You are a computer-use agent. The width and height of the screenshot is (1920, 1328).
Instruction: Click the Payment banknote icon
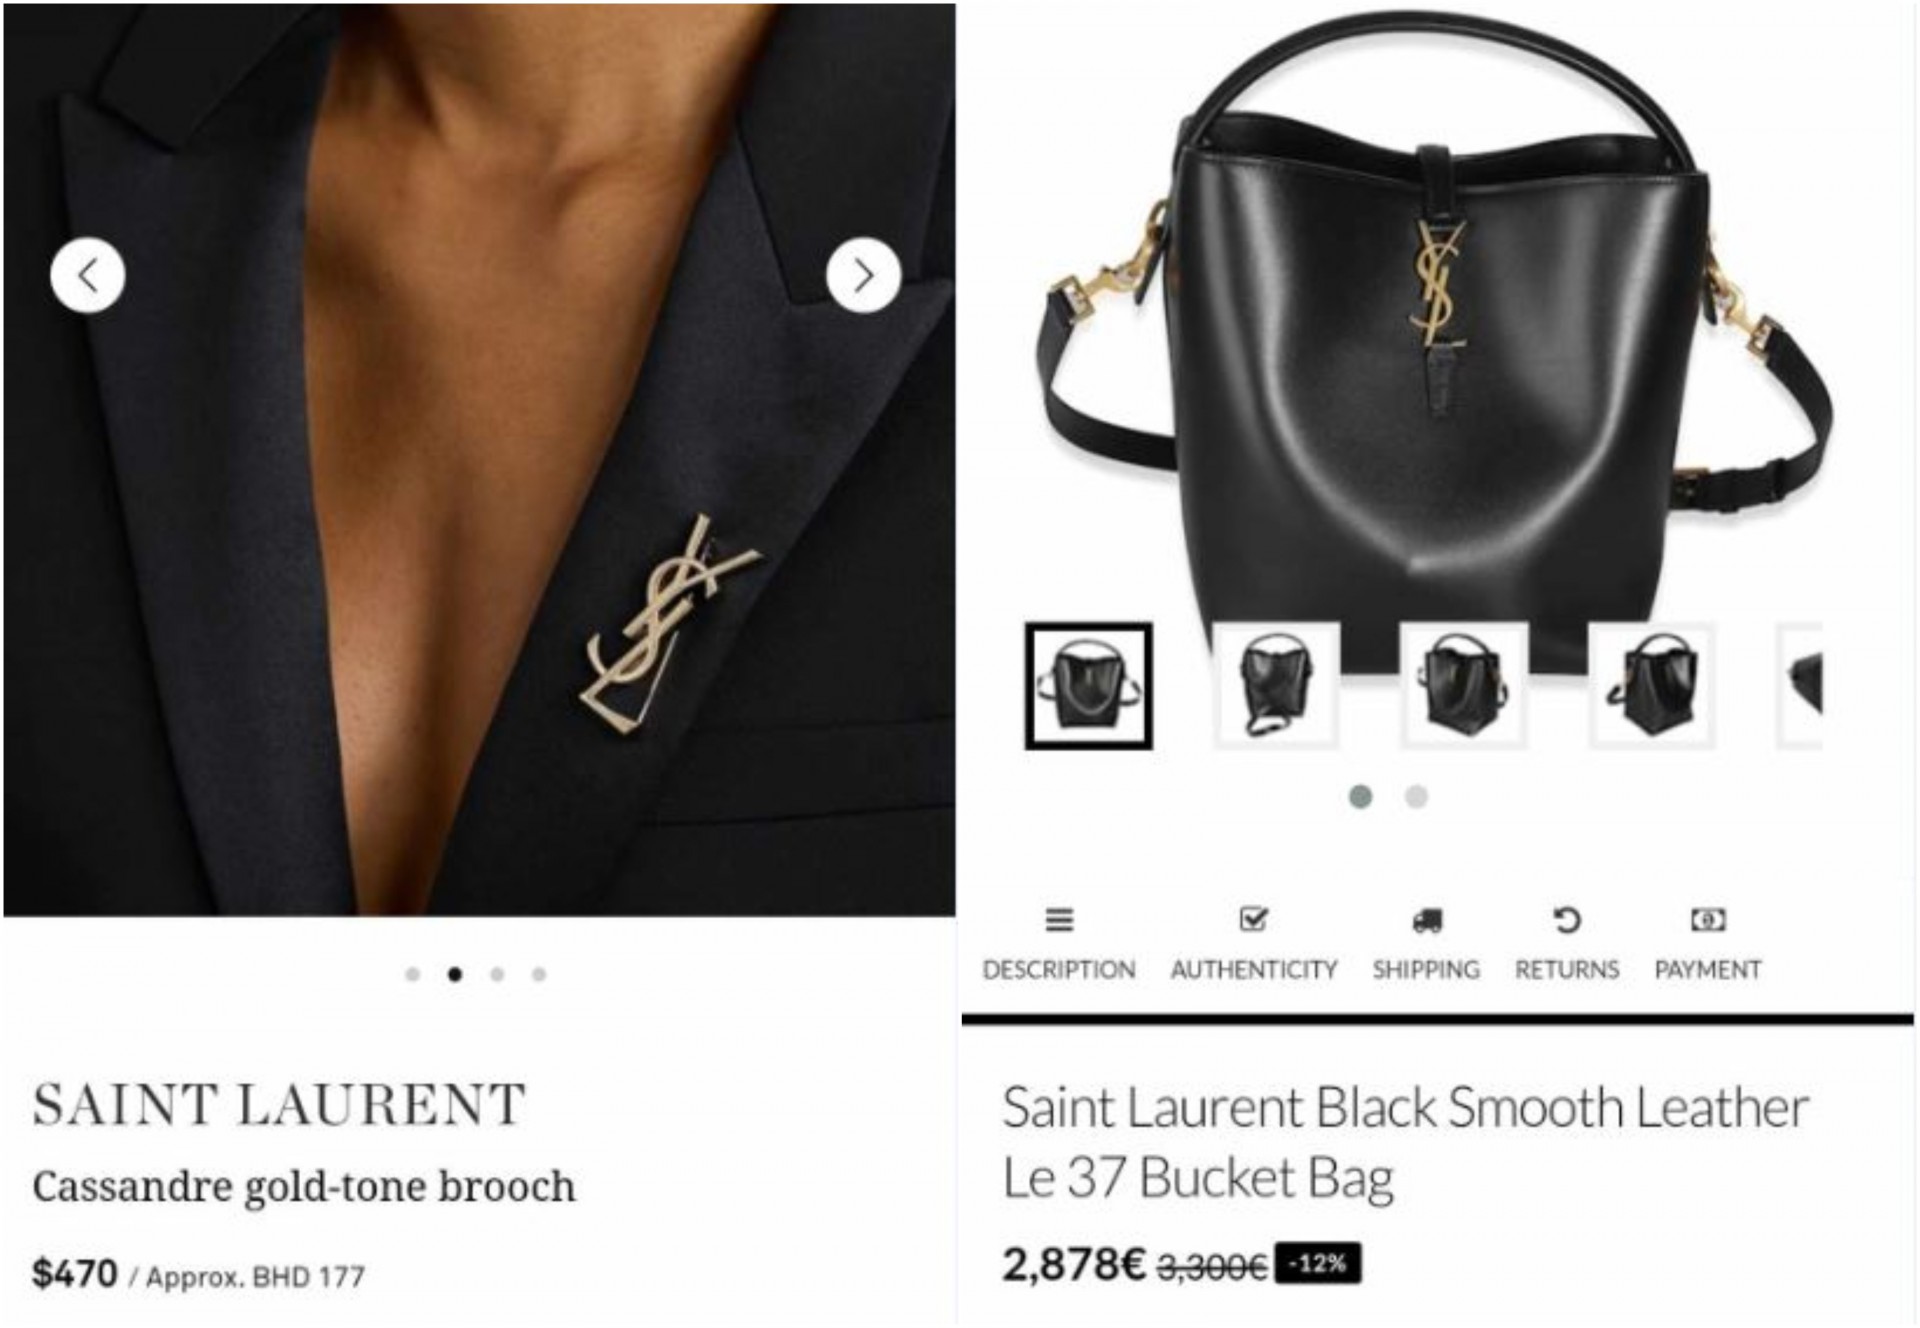1708,919
